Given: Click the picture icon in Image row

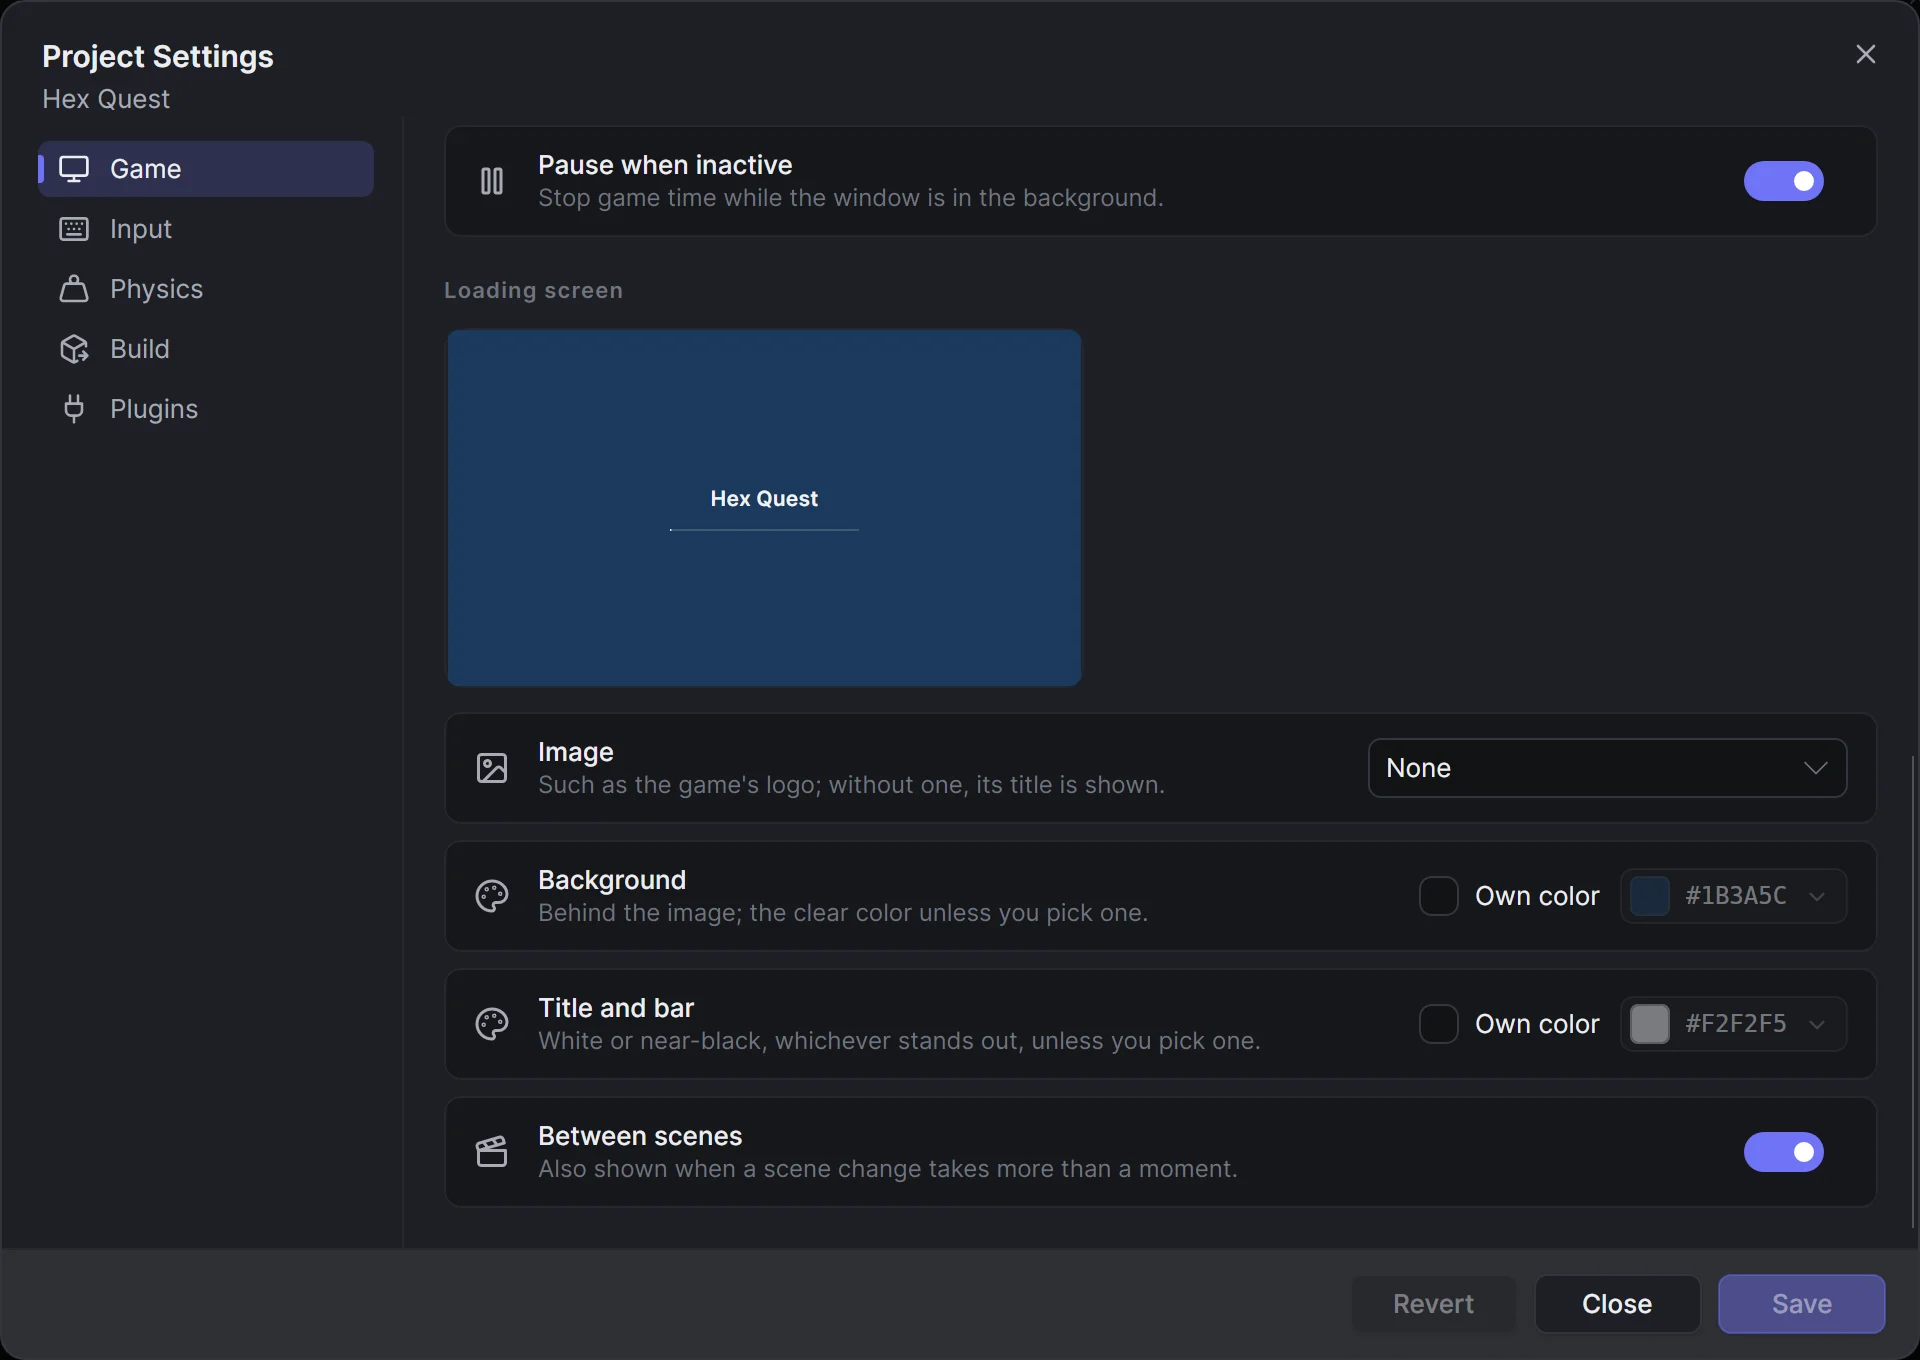Looking at the screenshot, I should click(x=492, y=768).
